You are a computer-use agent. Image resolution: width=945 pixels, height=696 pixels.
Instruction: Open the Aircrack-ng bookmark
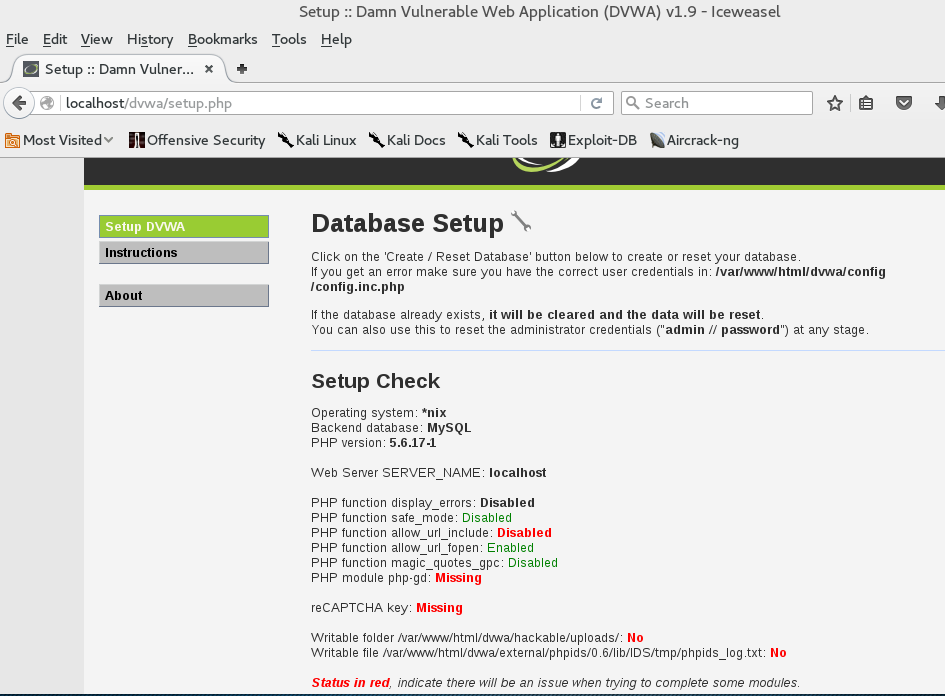(694, 140)
